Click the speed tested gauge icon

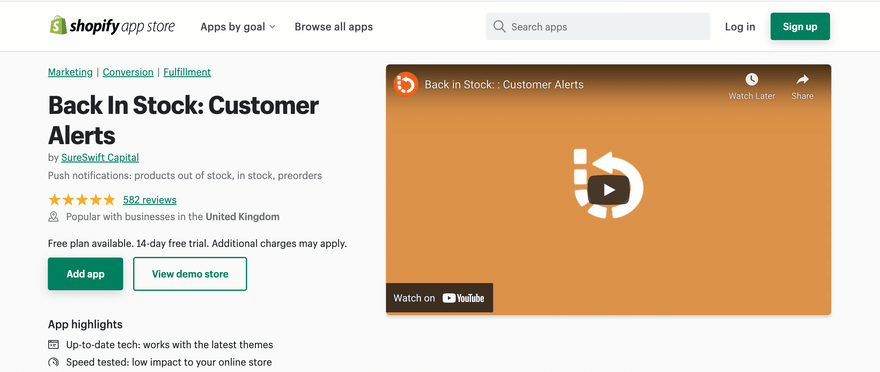(53, 362)
